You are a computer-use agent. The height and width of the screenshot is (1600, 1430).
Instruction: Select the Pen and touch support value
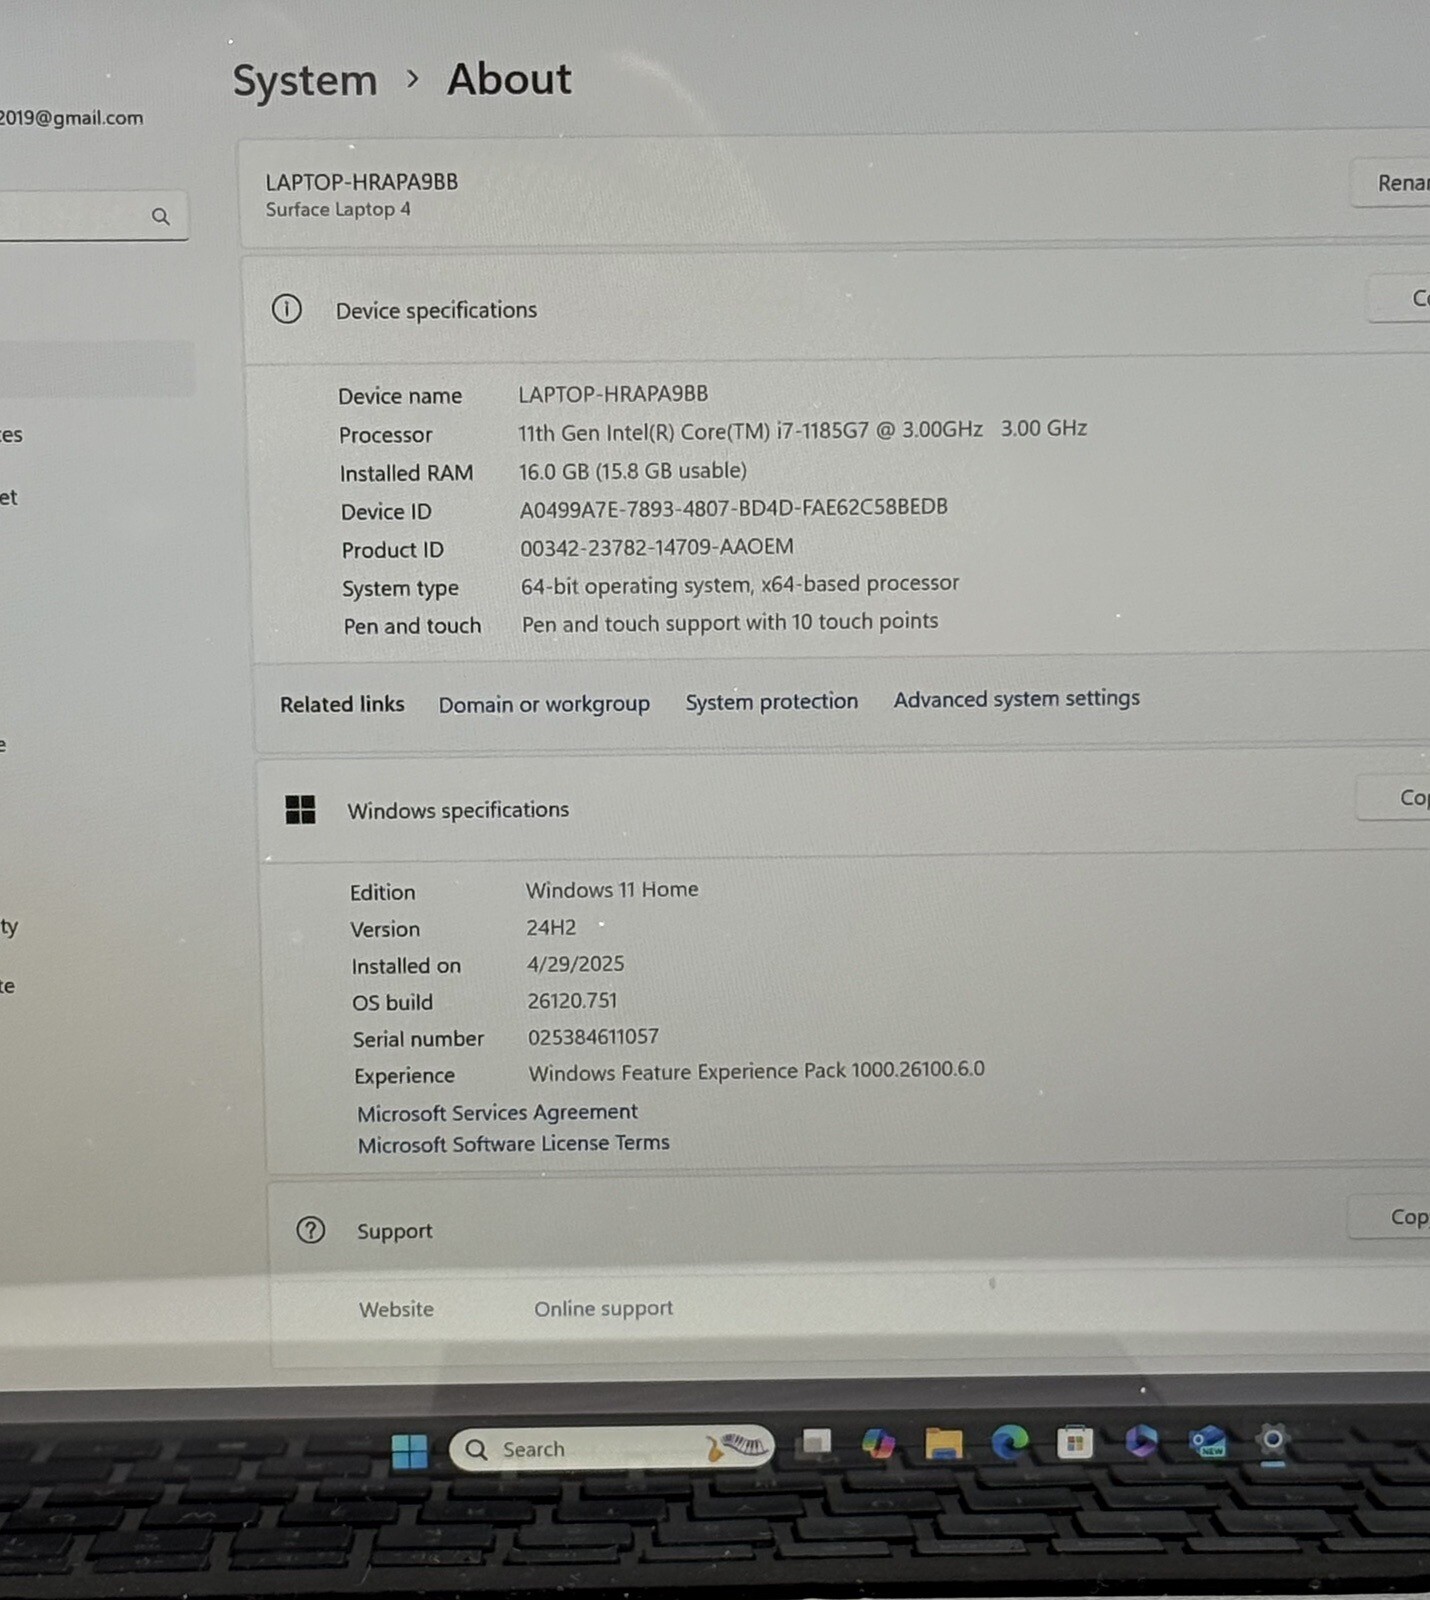[x=730, y=622]
